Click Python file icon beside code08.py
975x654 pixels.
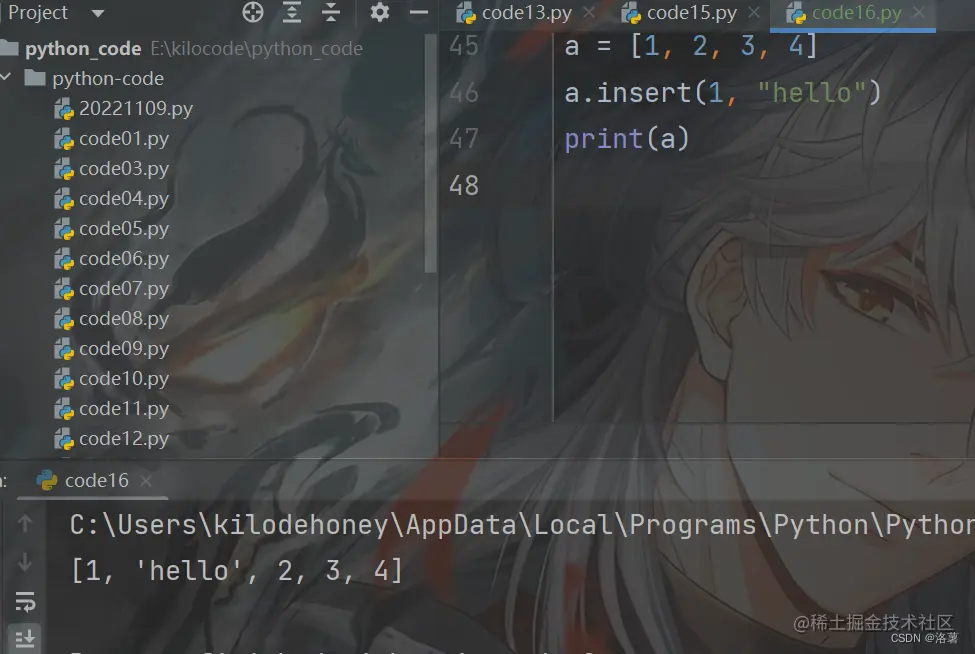pyautogui.click(x=63, y=319)
